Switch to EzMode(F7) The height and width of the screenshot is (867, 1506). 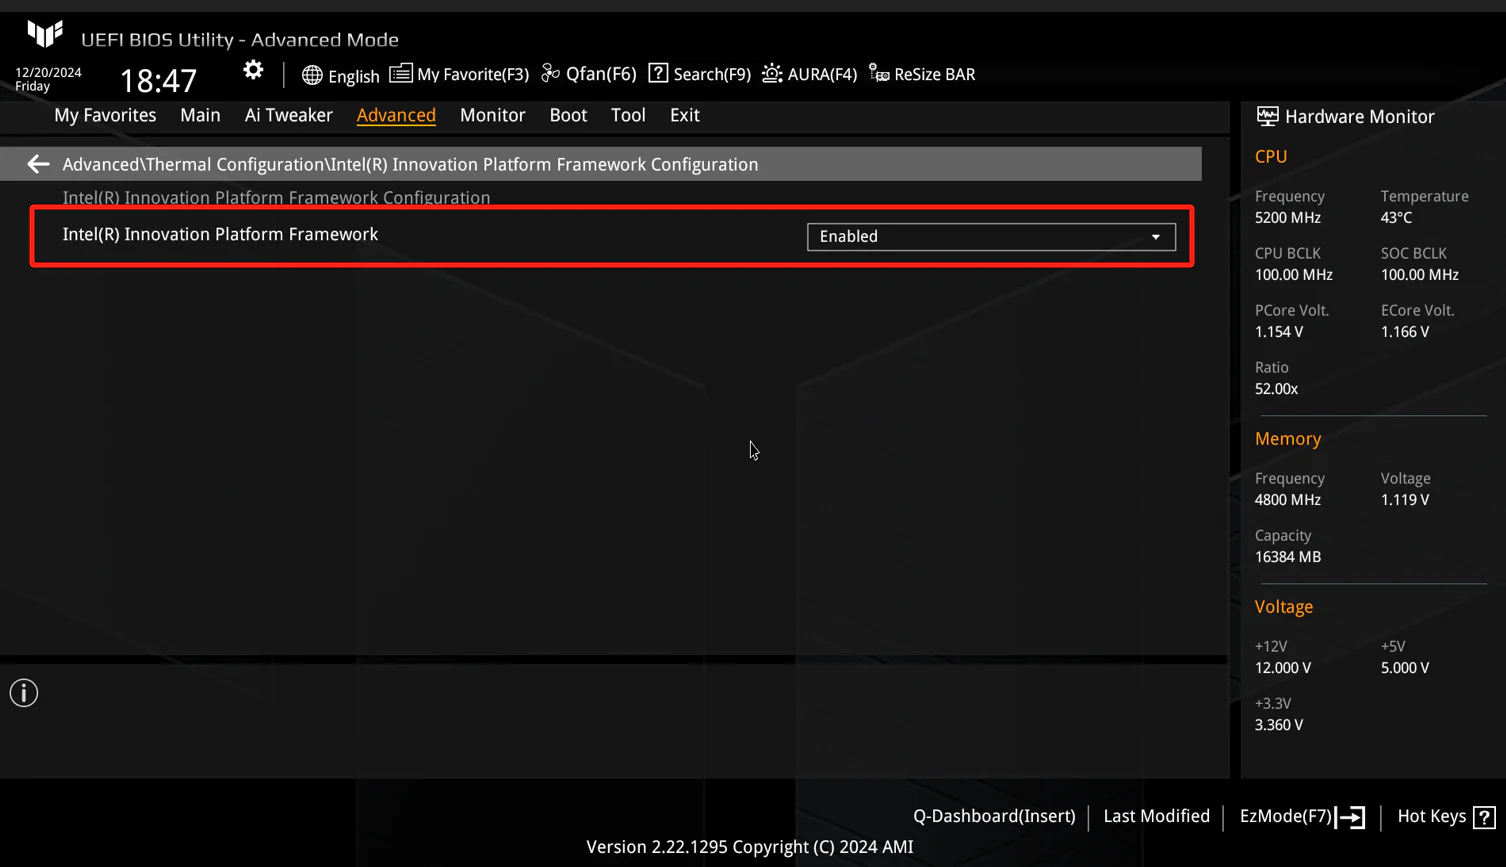click(1302, 817)
